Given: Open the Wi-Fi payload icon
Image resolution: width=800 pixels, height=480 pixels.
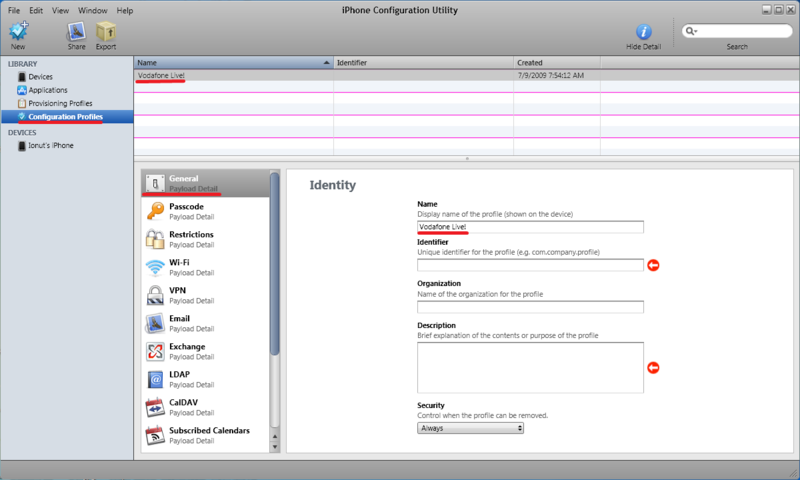Looking at the screenshot, I should (155, 267).
